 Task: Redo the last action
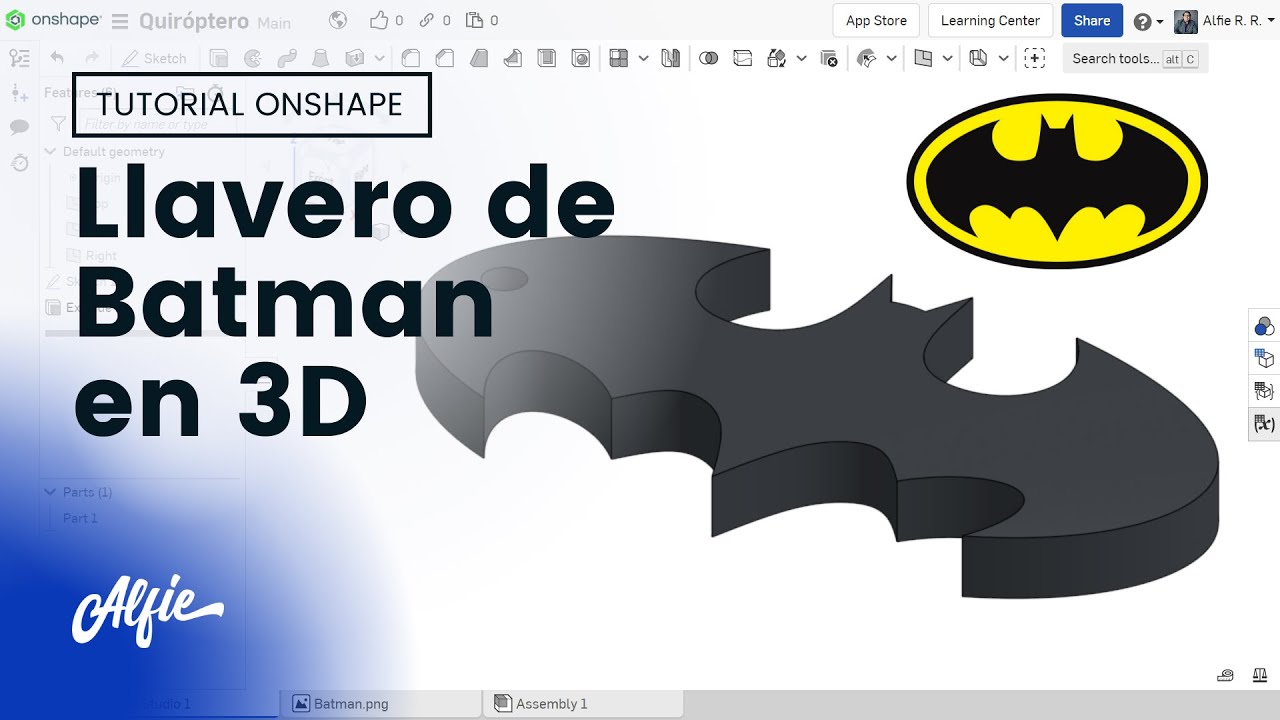click(91, 58)
